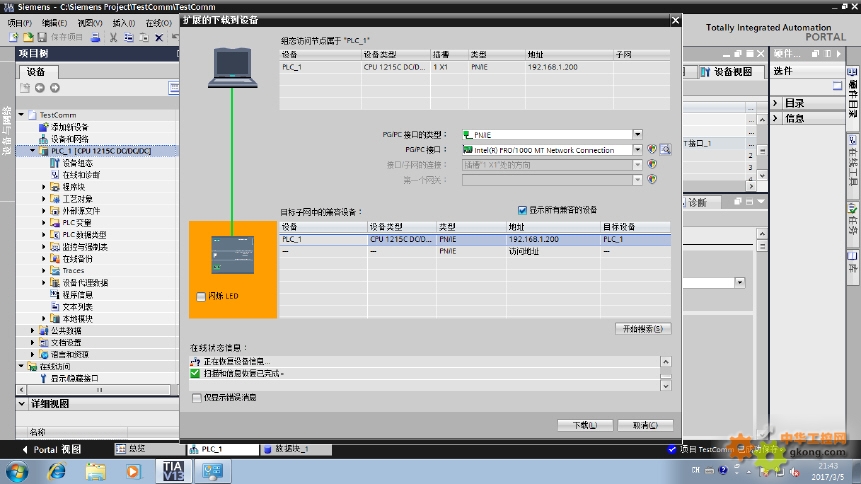Expand the PLC variables tree node
The image size is (861, 484).
(x=44, y=222)
